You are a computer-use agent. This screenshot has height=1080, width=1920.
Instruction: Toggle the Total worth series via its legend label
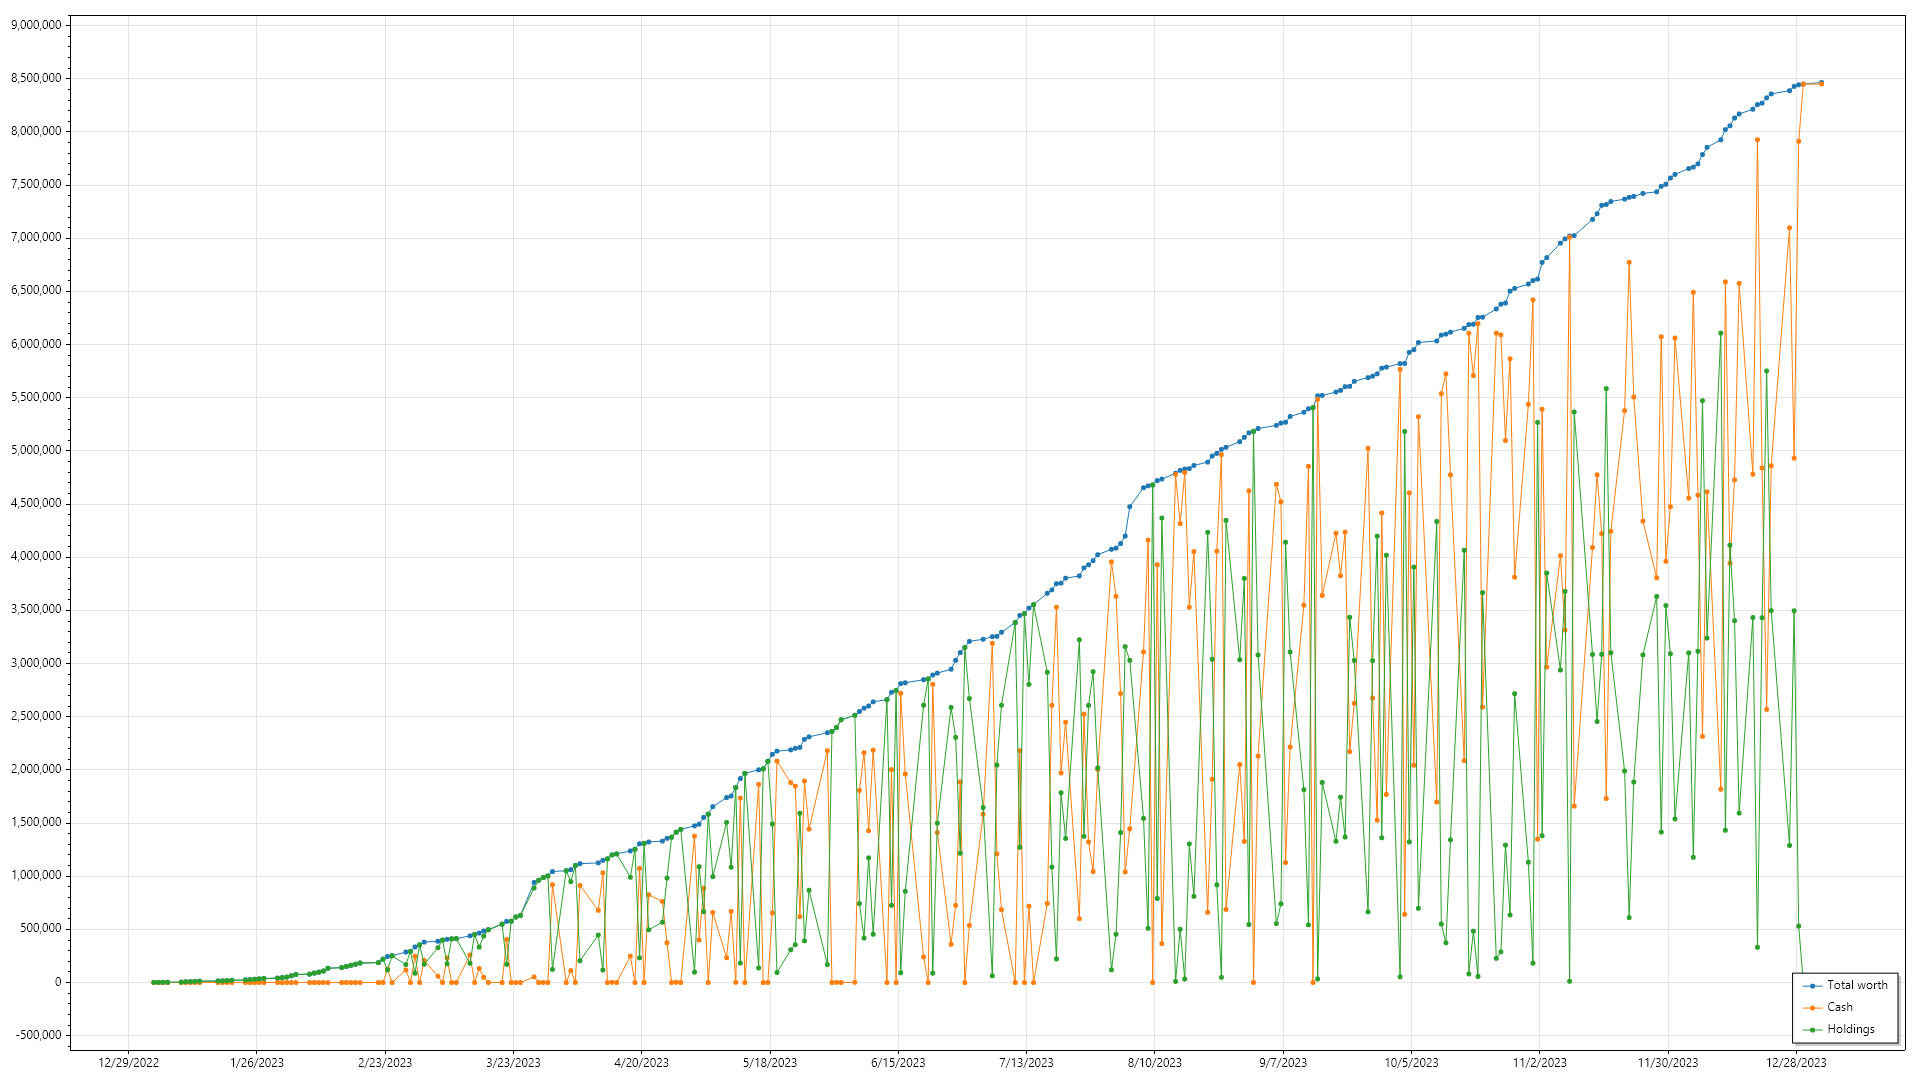click(1857, 985)
